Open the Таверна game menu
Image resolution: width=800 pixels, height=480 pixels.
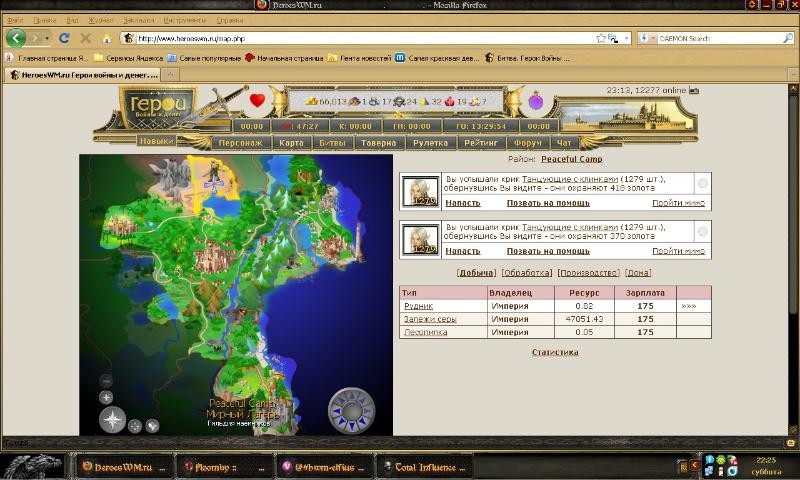[379, 143]
